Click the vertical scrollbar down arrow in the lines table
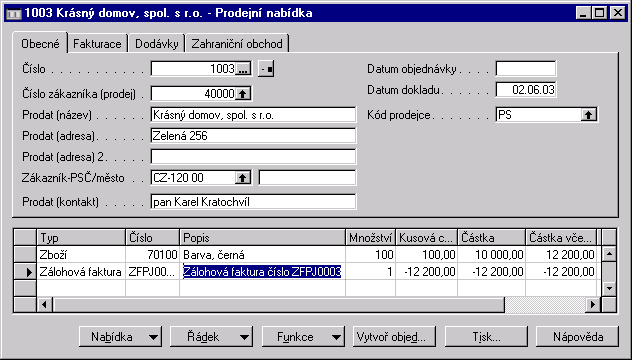This screenshot has height=360, width=632. pyautogui.click(x=609, y=289)
